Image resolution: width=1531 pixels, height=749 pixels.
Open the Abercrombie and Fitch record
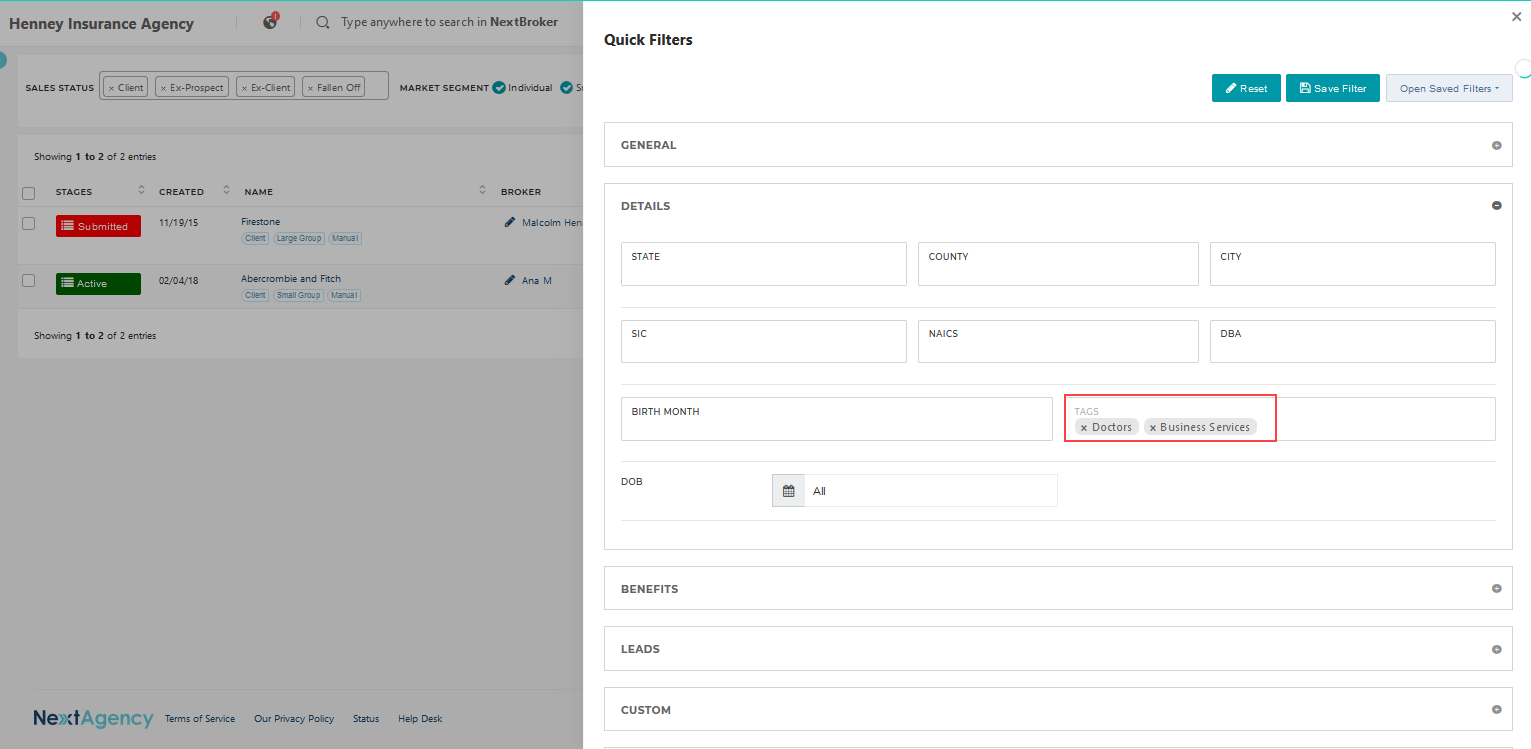coord(291,279)
